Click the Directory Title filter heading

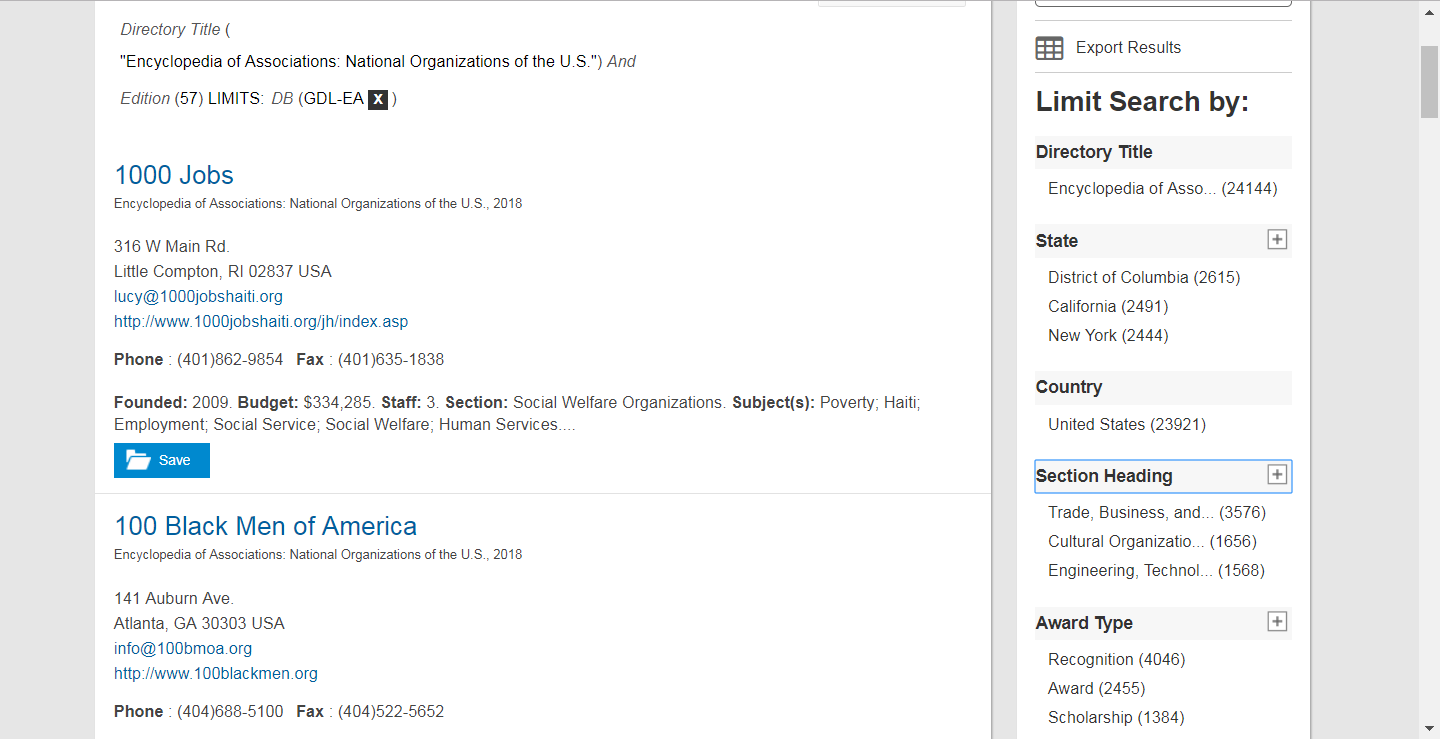coord(1094,152)
